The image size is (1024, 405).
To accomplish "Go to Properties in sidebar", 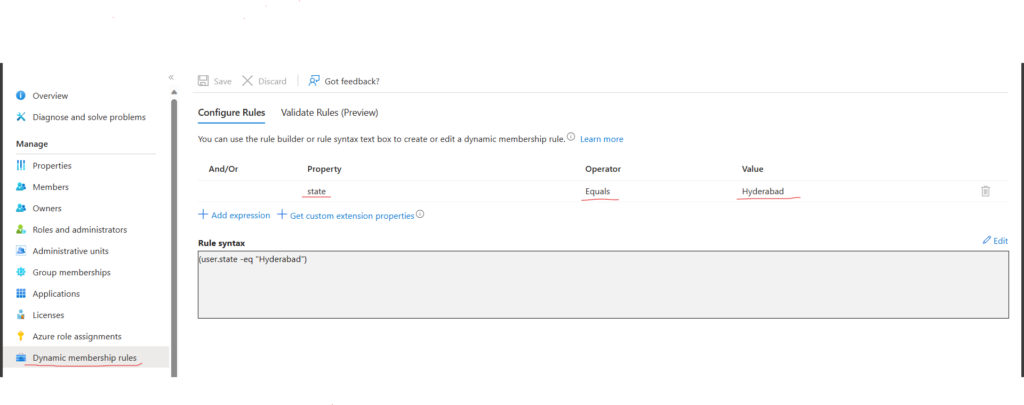I will click(x=52, y=166).
